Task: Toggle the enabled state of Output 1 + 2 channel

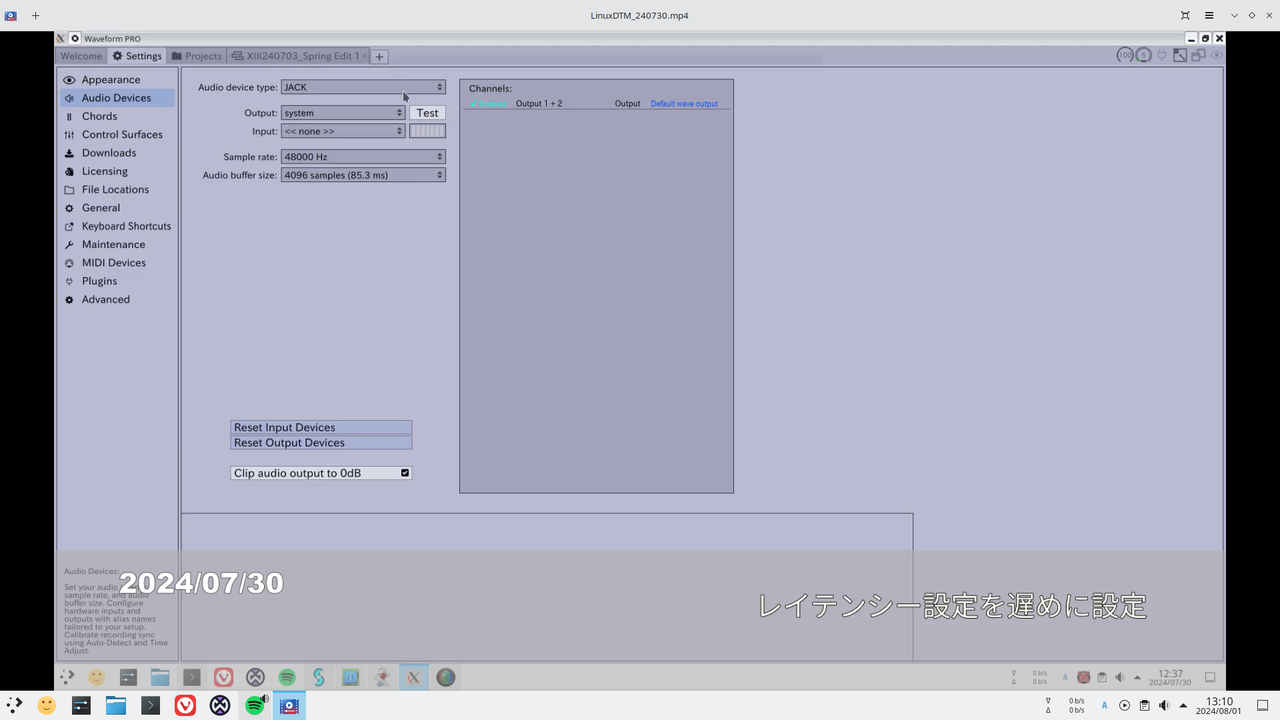Action: pos(488,103)
